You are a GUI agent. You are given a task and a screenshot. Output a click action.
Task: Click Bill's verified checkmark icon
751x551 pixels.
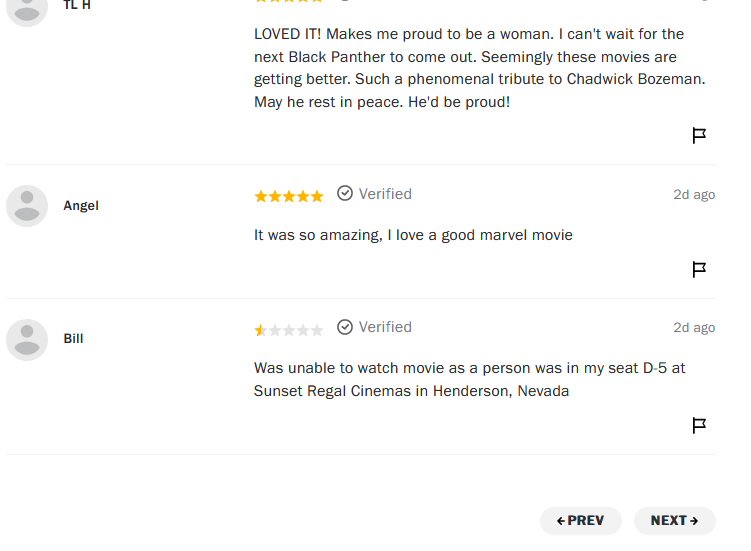(x=345, y=327)
